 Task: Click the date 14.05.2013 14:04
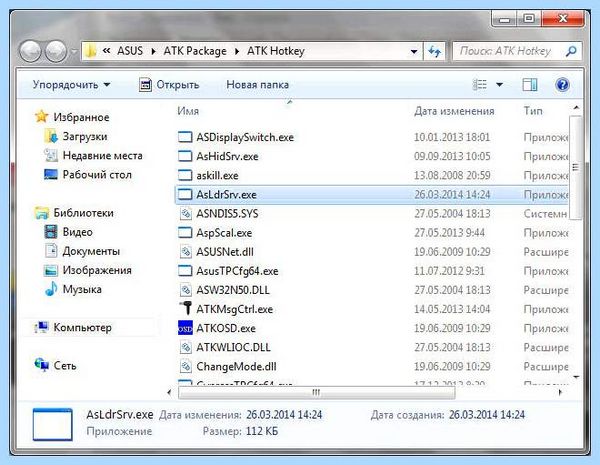pos(452,309)
